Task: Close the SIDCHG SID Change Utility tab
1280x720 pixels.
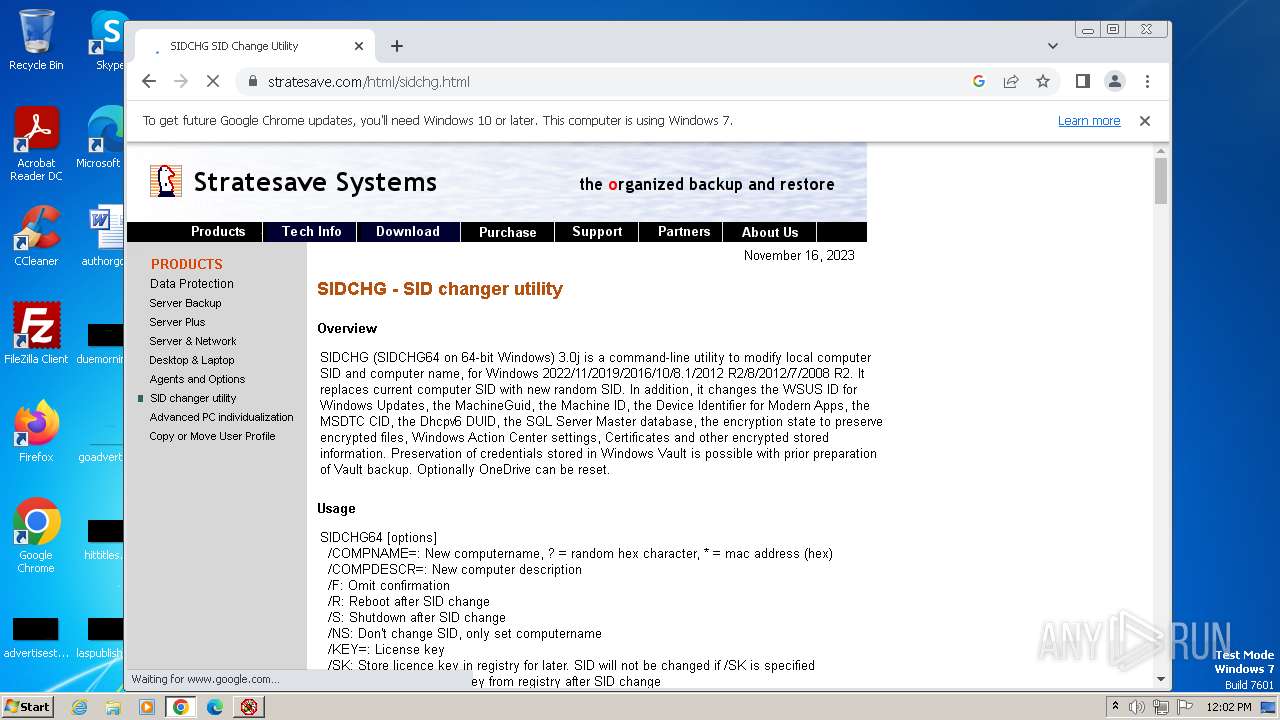Action: click(x=359, y=46)
